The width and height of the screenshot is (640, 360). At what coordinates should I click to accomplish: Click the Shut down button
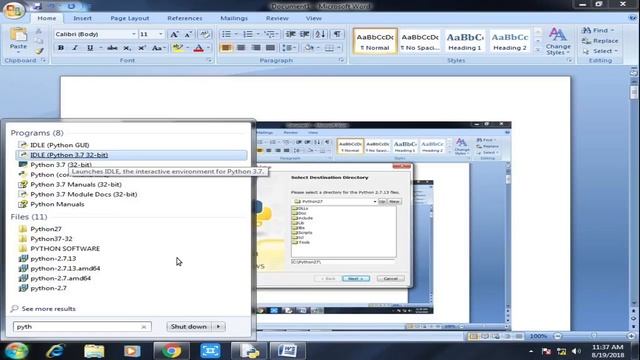click(189, 327)
